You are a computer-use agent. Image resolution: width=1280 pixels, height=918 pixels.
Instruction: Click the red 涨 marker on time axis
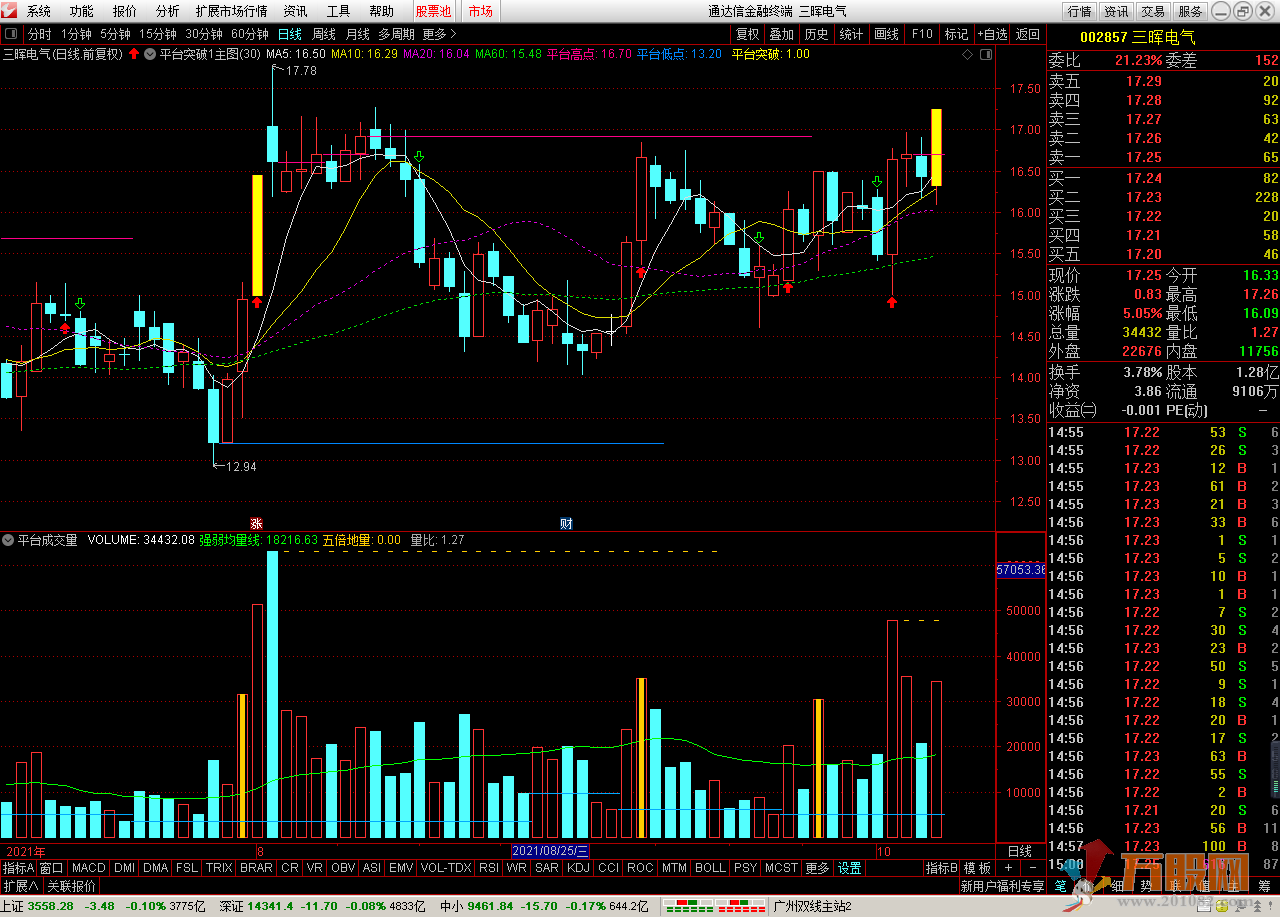tap(256, 523)
